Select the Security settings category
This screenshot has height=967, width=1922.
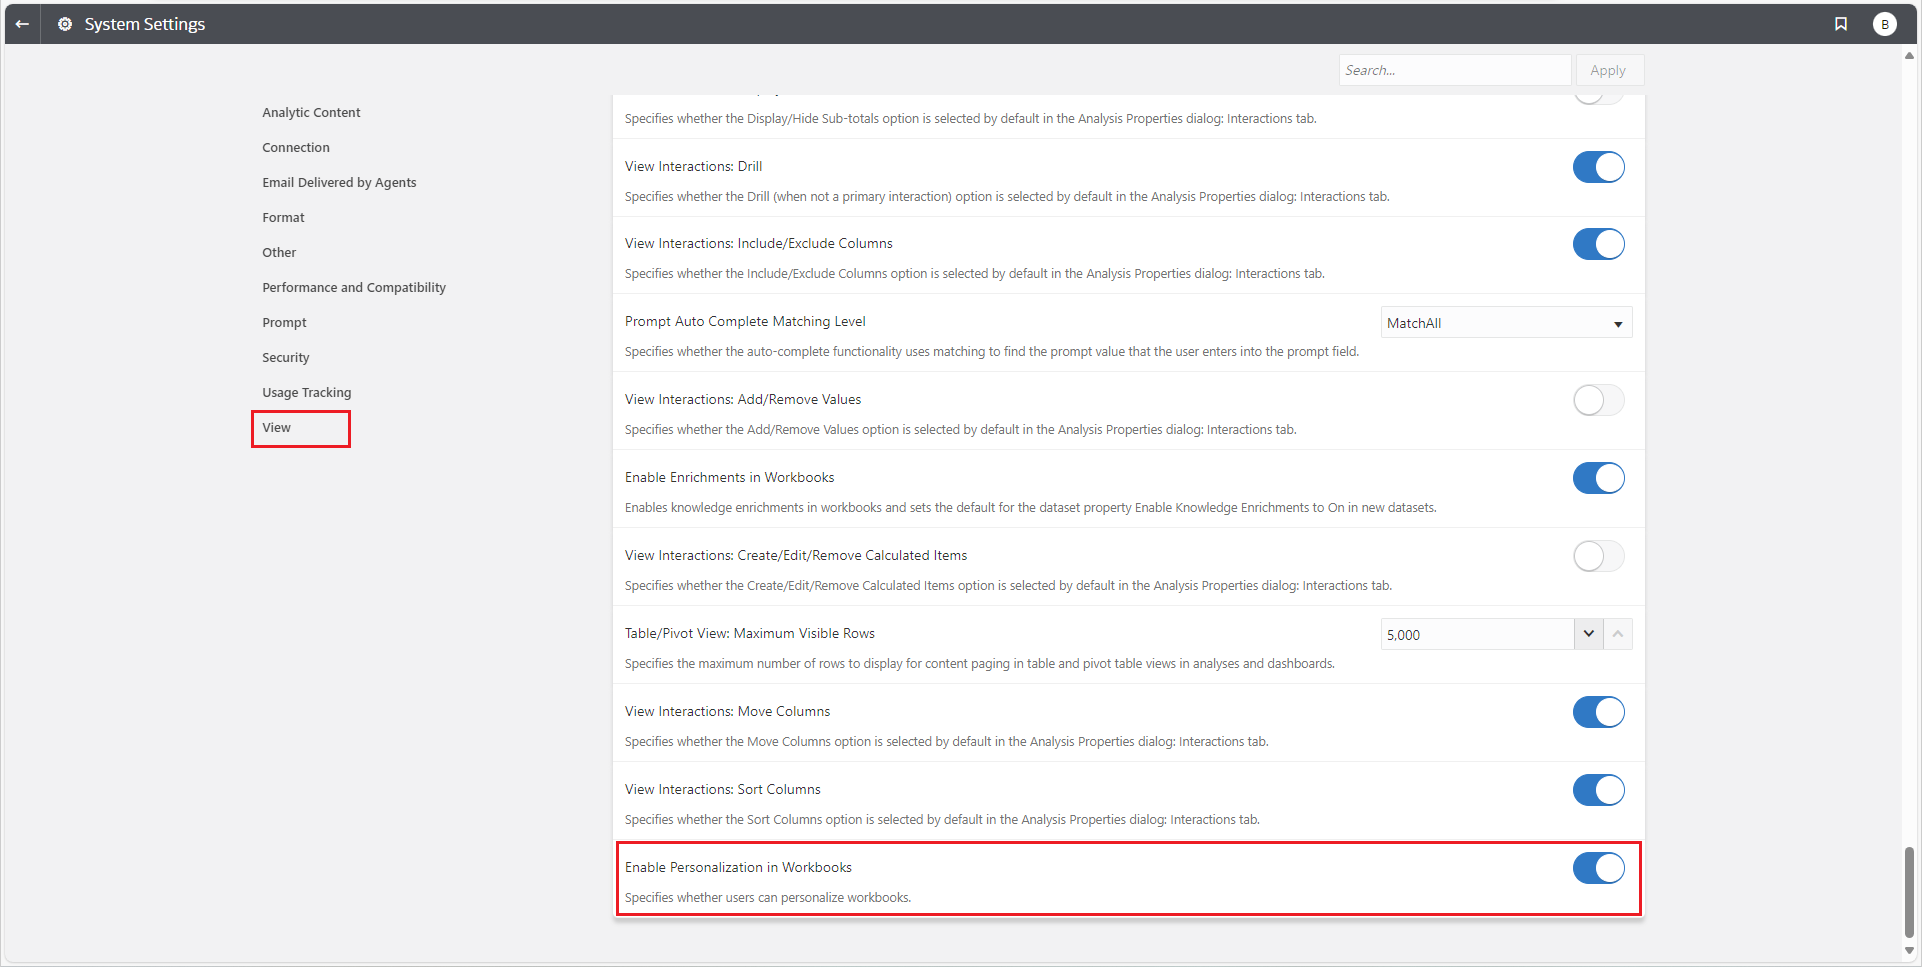coord(285,357)
